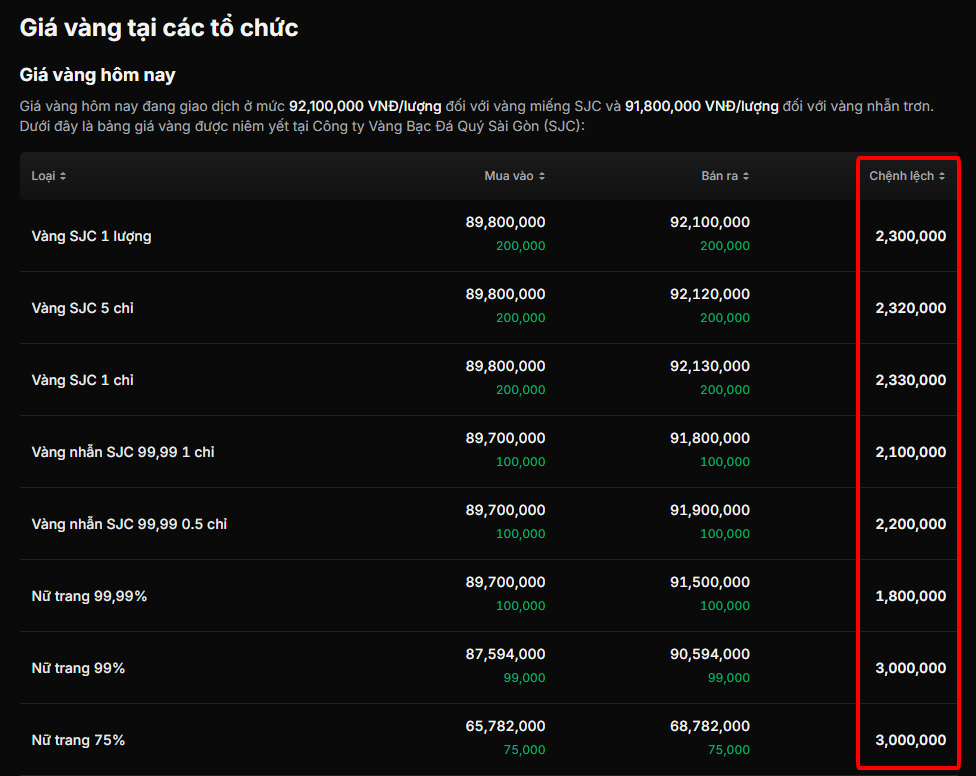The width and height of the screenshot is (976, 776).
Task: Click the sort arrows icon beside Mua vào
Action: tap(542, 177)
